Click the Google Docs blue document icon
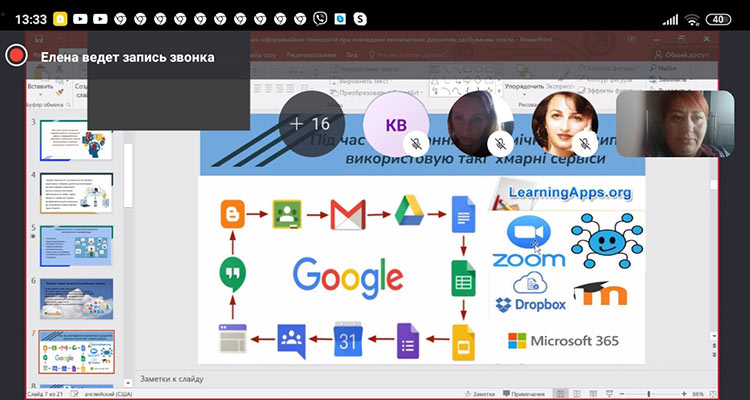Viewport: 750px width, 400px height. click(463, 214)
